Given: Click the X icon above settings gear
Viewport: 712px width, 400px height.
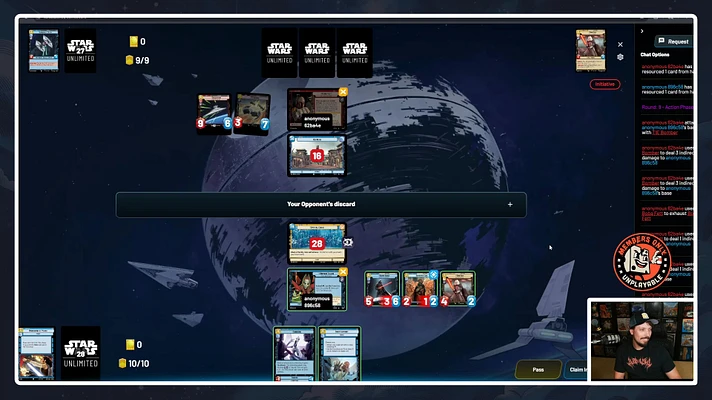Looking at the screenshot, I should (x=620, y=44).
